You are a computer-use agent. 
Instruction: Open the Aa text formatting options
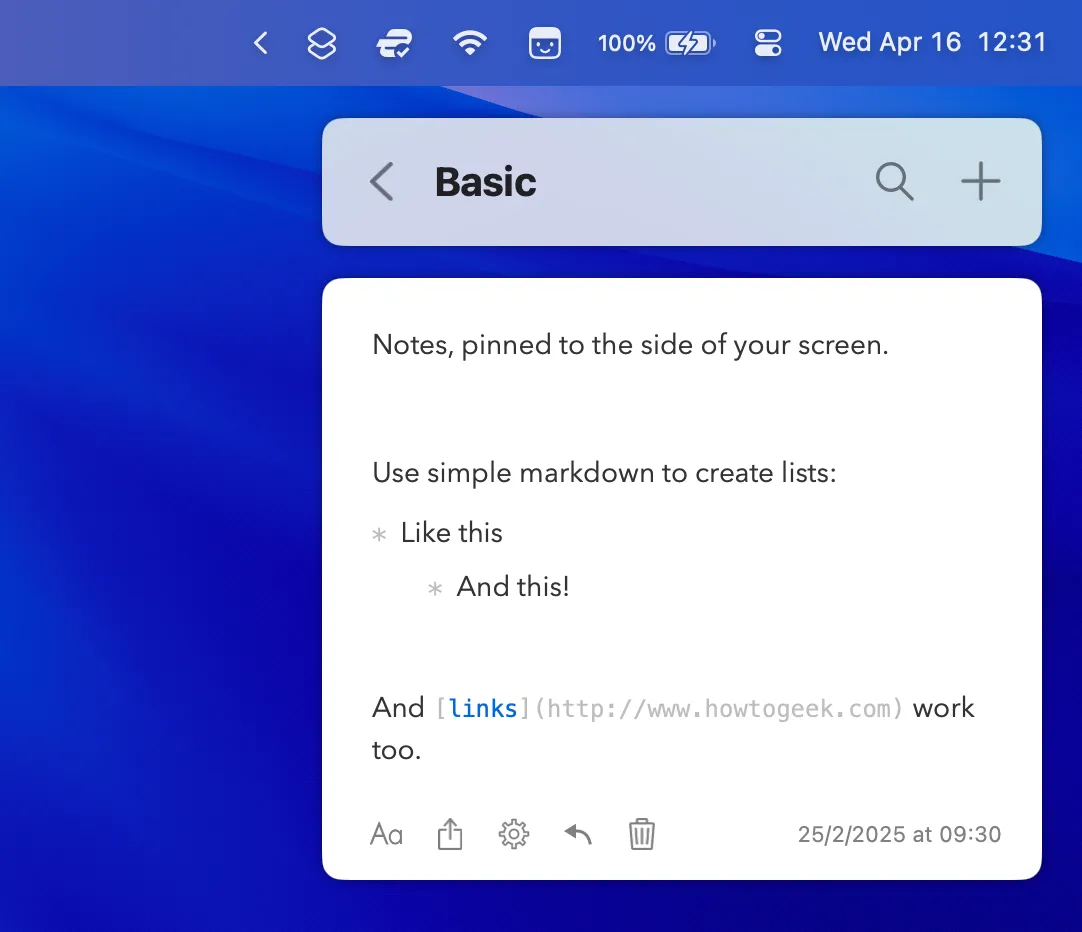point(386,834)
